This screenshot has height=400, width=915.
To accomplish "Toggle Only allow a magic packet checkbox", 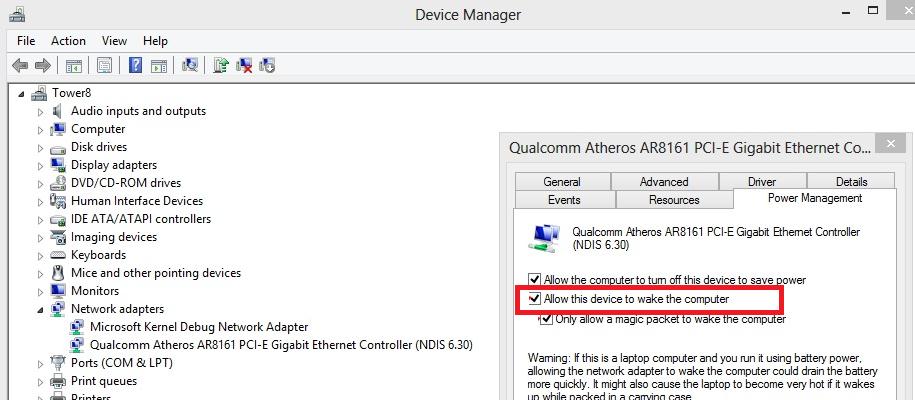I will [546, 319].
